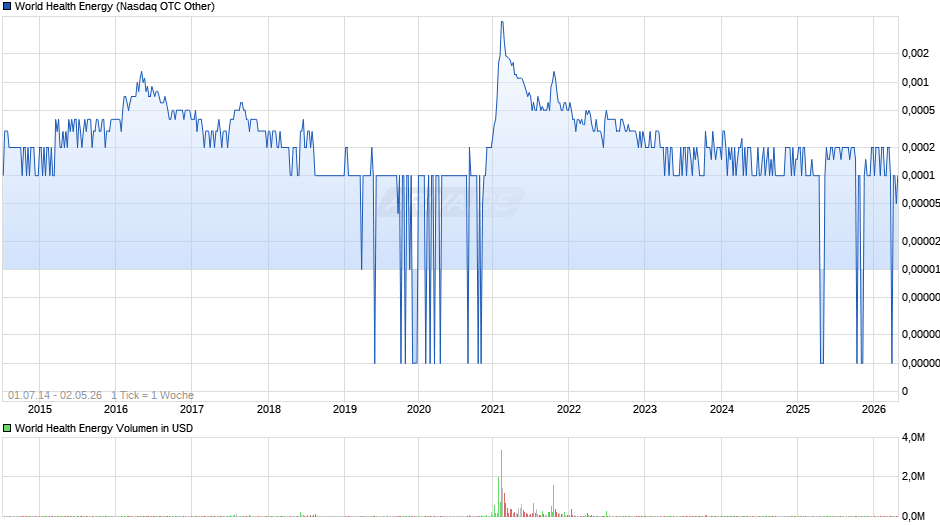940x526 pixels.
Task: Select the 2023 year label on the x-axis
Action: click(x=645, y=409)
